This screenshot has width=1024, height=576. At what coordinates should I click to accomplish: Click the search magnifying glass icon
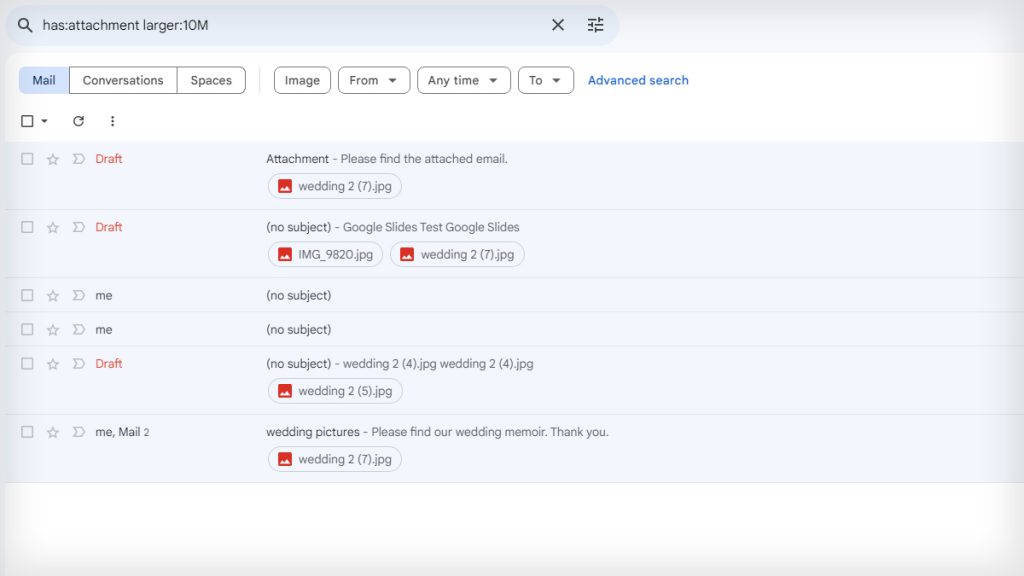(27, 25)
